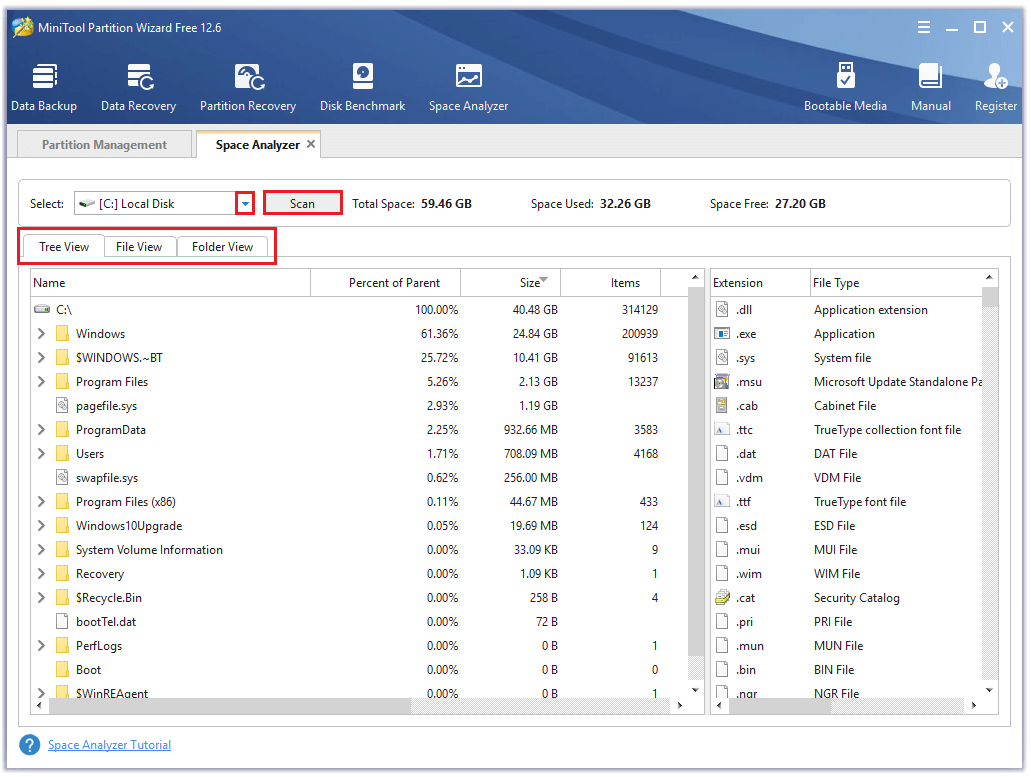The image size is (1031, 777).
Task: Expand the $WINDOWS.~BT folder
Action: 41,358
